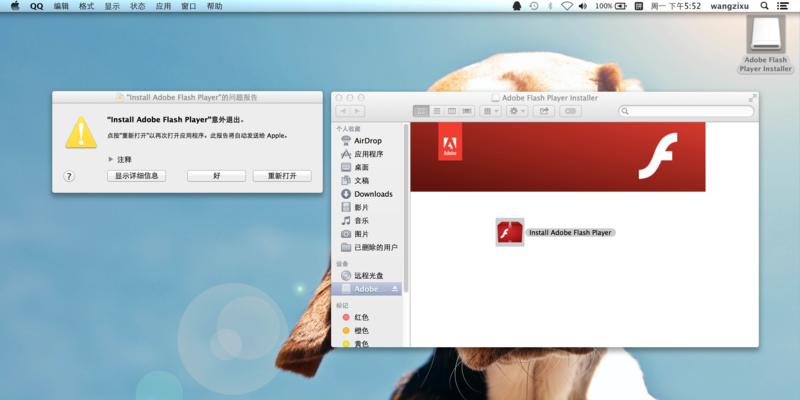Click the Finder forward arrow button
Image resolution: width=800 pixels, height=400 pixels.
pos(357,111)
